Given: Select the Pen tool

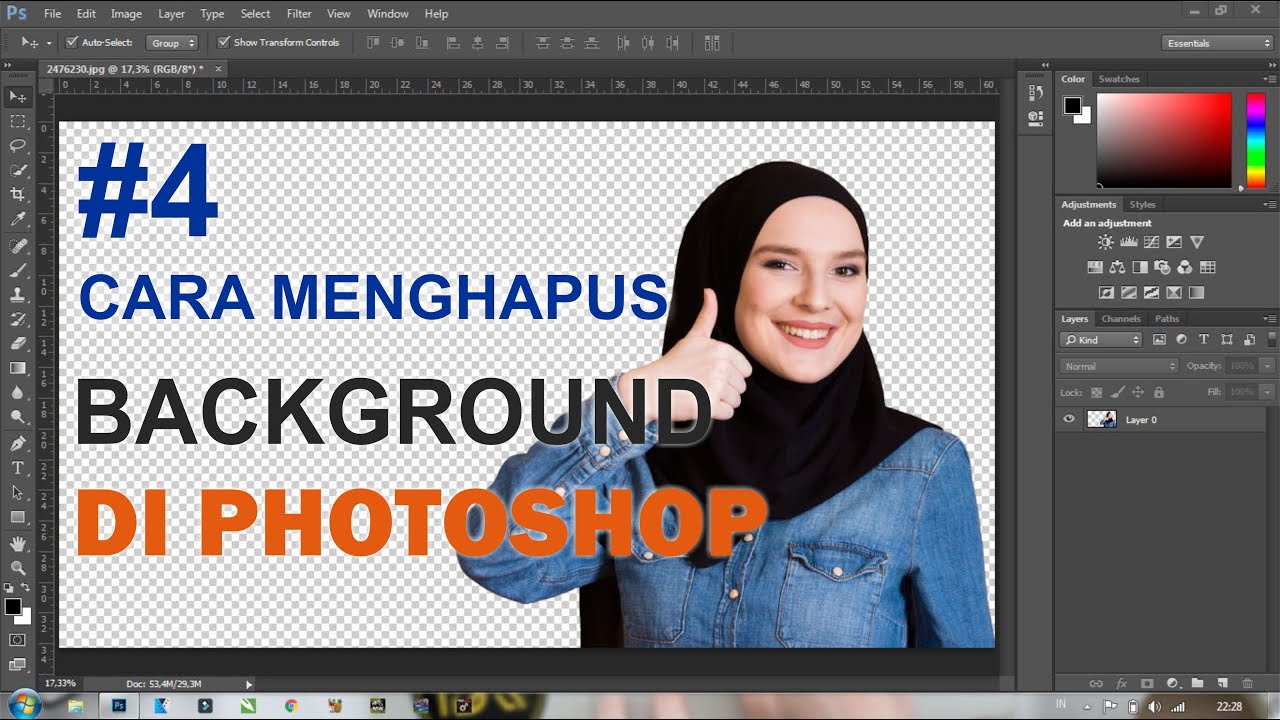Looking at the screenshot, I should (18, 443).
